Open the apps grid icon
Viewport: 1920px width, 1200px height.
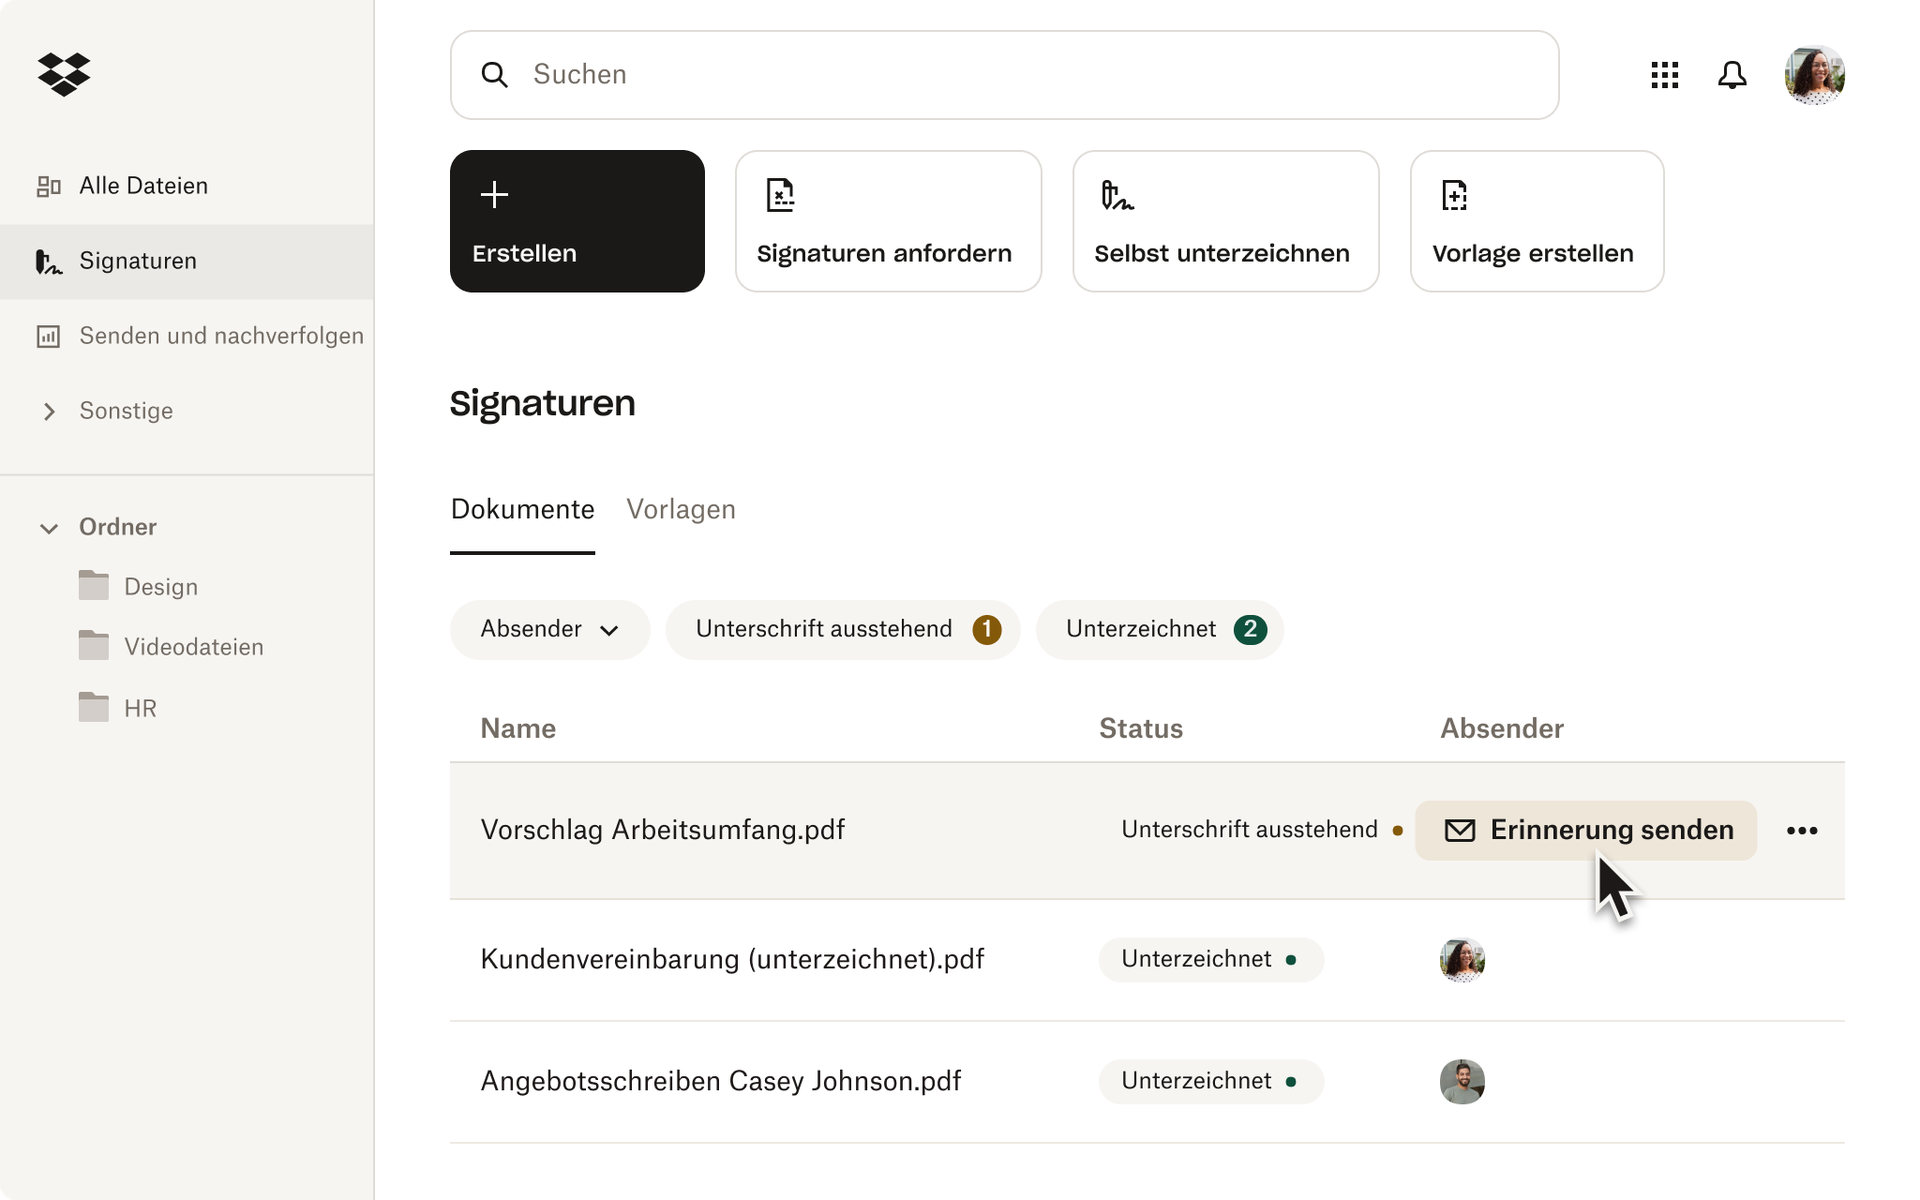pyautogui.click(x=1664, y=74)
